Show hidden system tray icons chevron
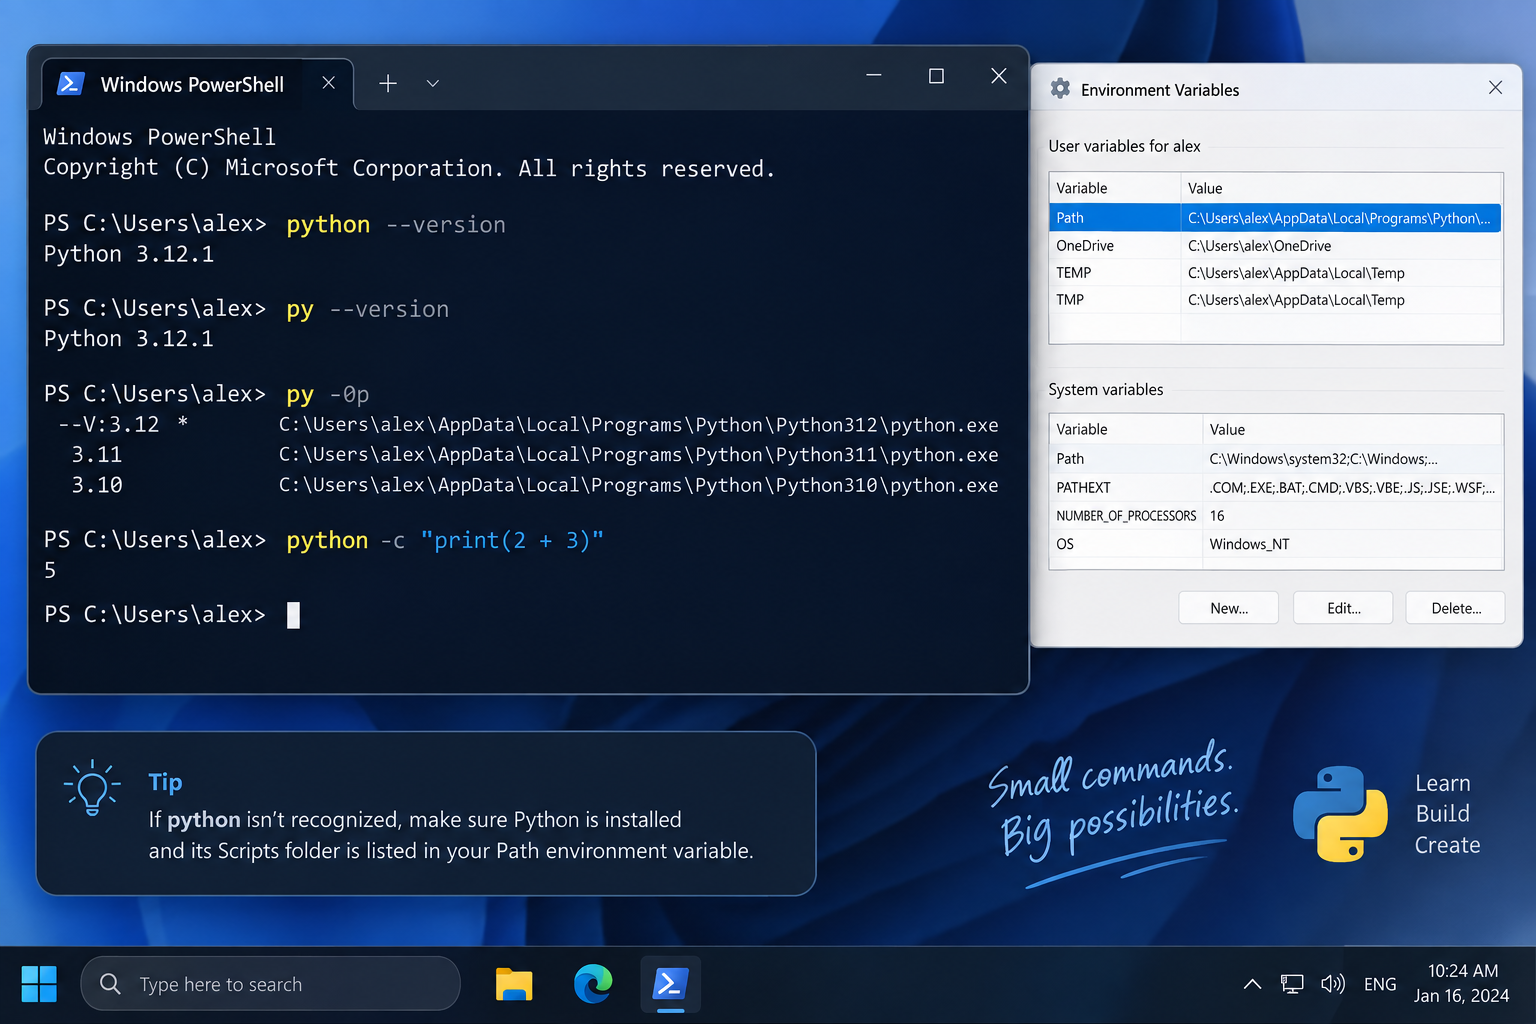Screen dimensions: 1536x1024 coord(1252,984)
